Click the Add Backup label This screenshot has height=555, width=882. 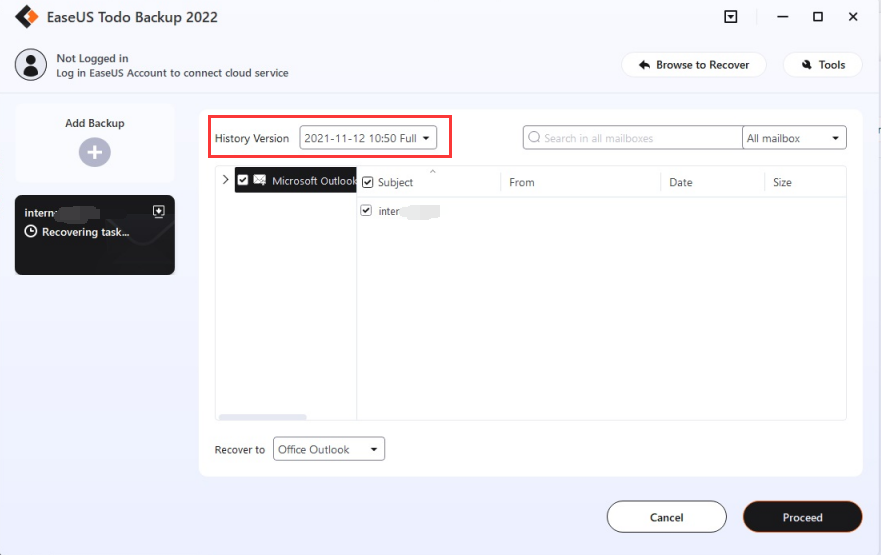94,123
